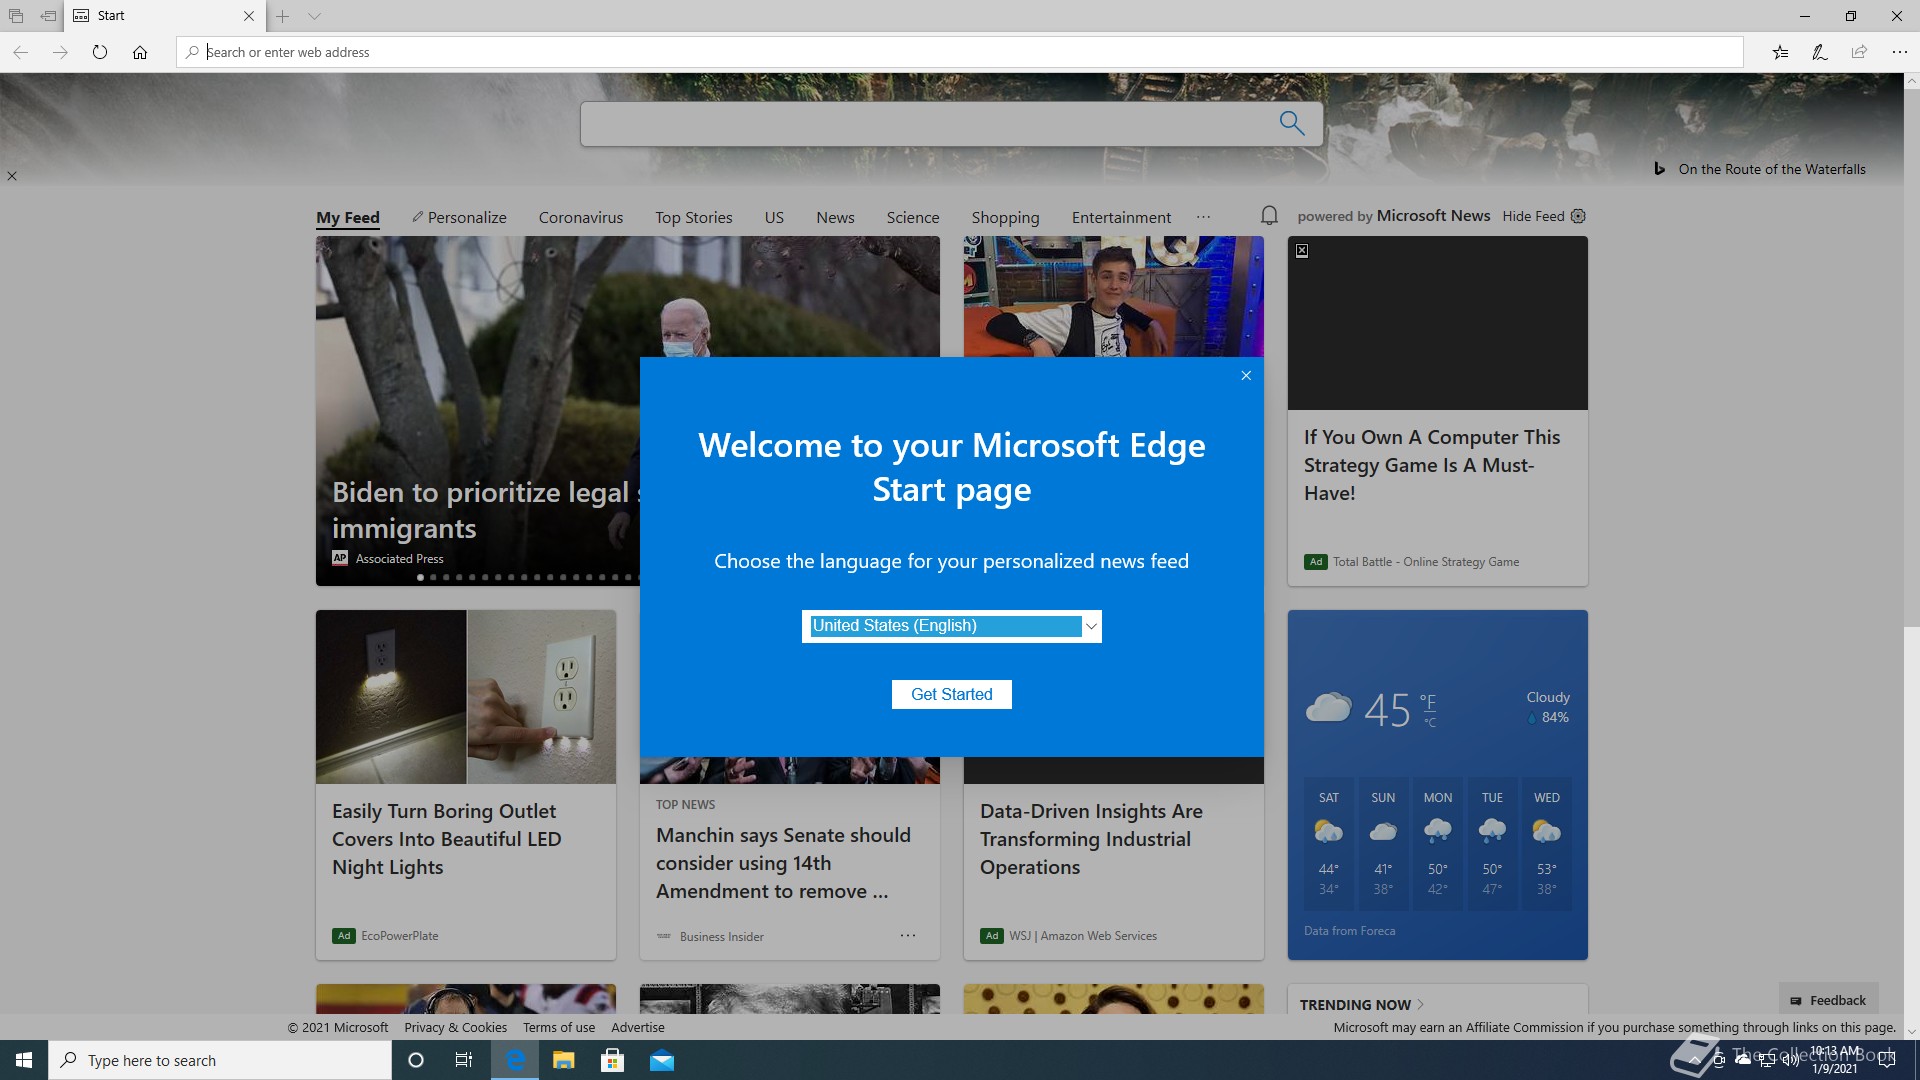Click the address bar field

click(960, 52)
